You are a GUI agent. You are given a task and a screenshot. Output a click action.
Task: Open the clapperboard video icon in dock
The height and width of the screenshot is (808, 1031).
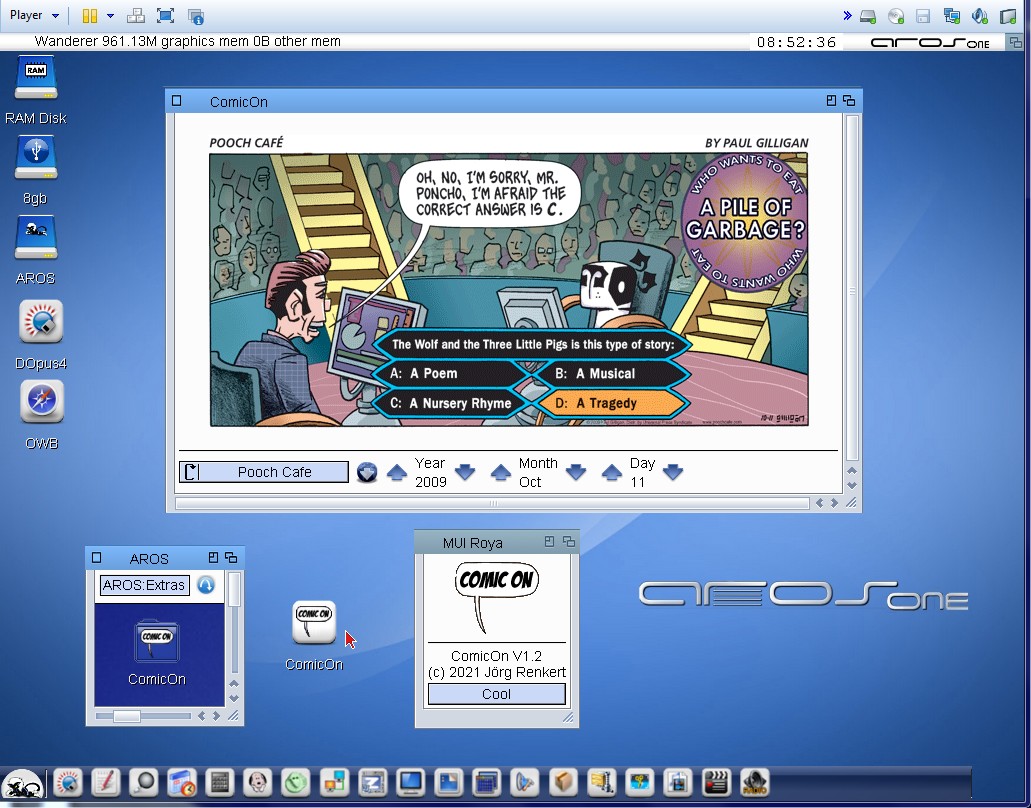[715, 782]
